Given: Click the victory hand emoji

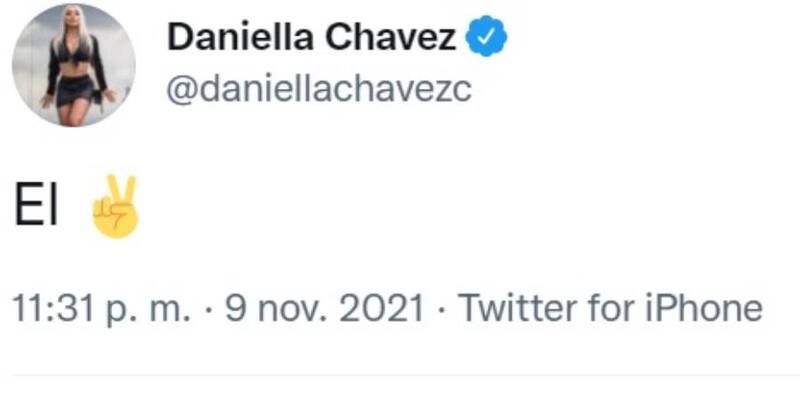Looking at the screenshot, I should click(115, 207).
